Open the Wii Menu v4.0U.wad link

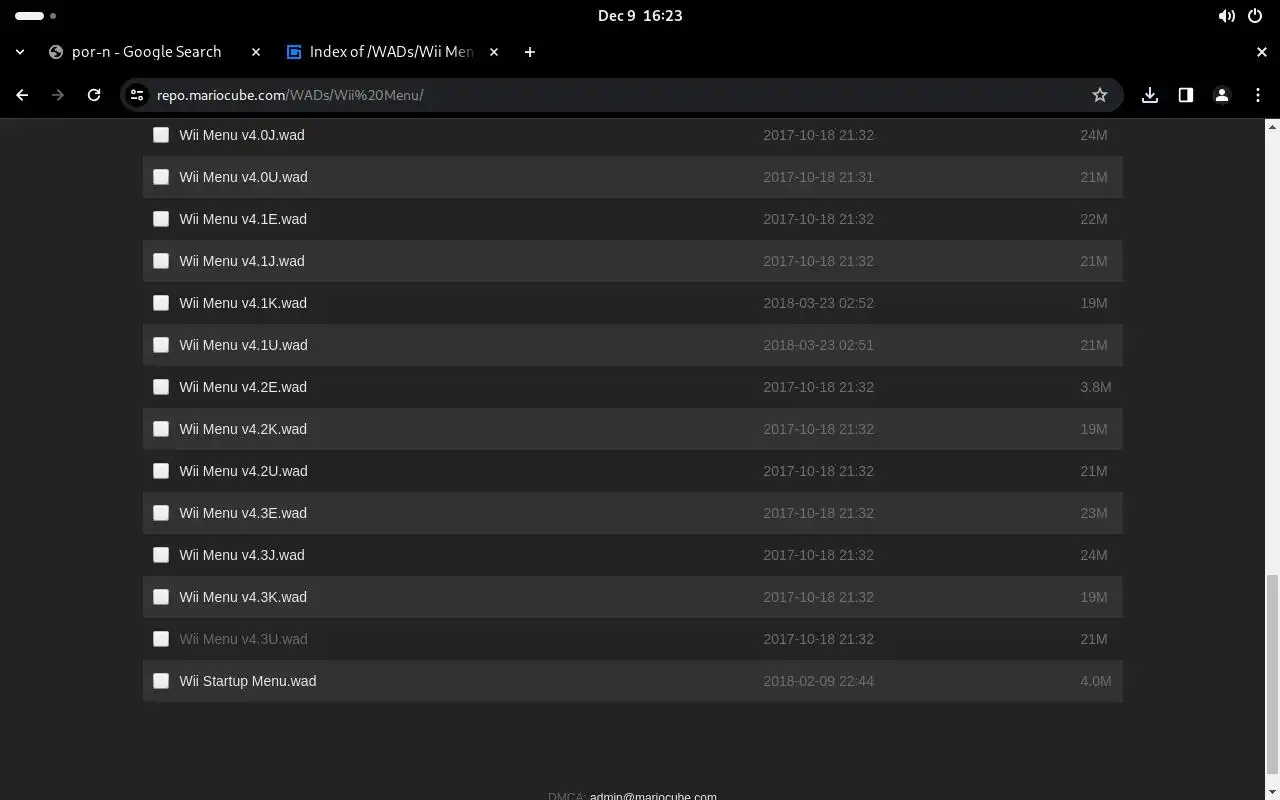243,177
